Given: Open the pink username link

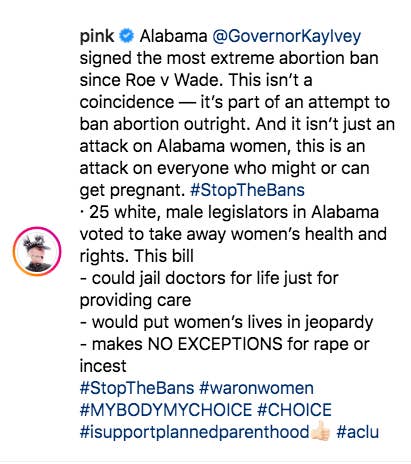Looking at the screenshot, I should (97, 36).
